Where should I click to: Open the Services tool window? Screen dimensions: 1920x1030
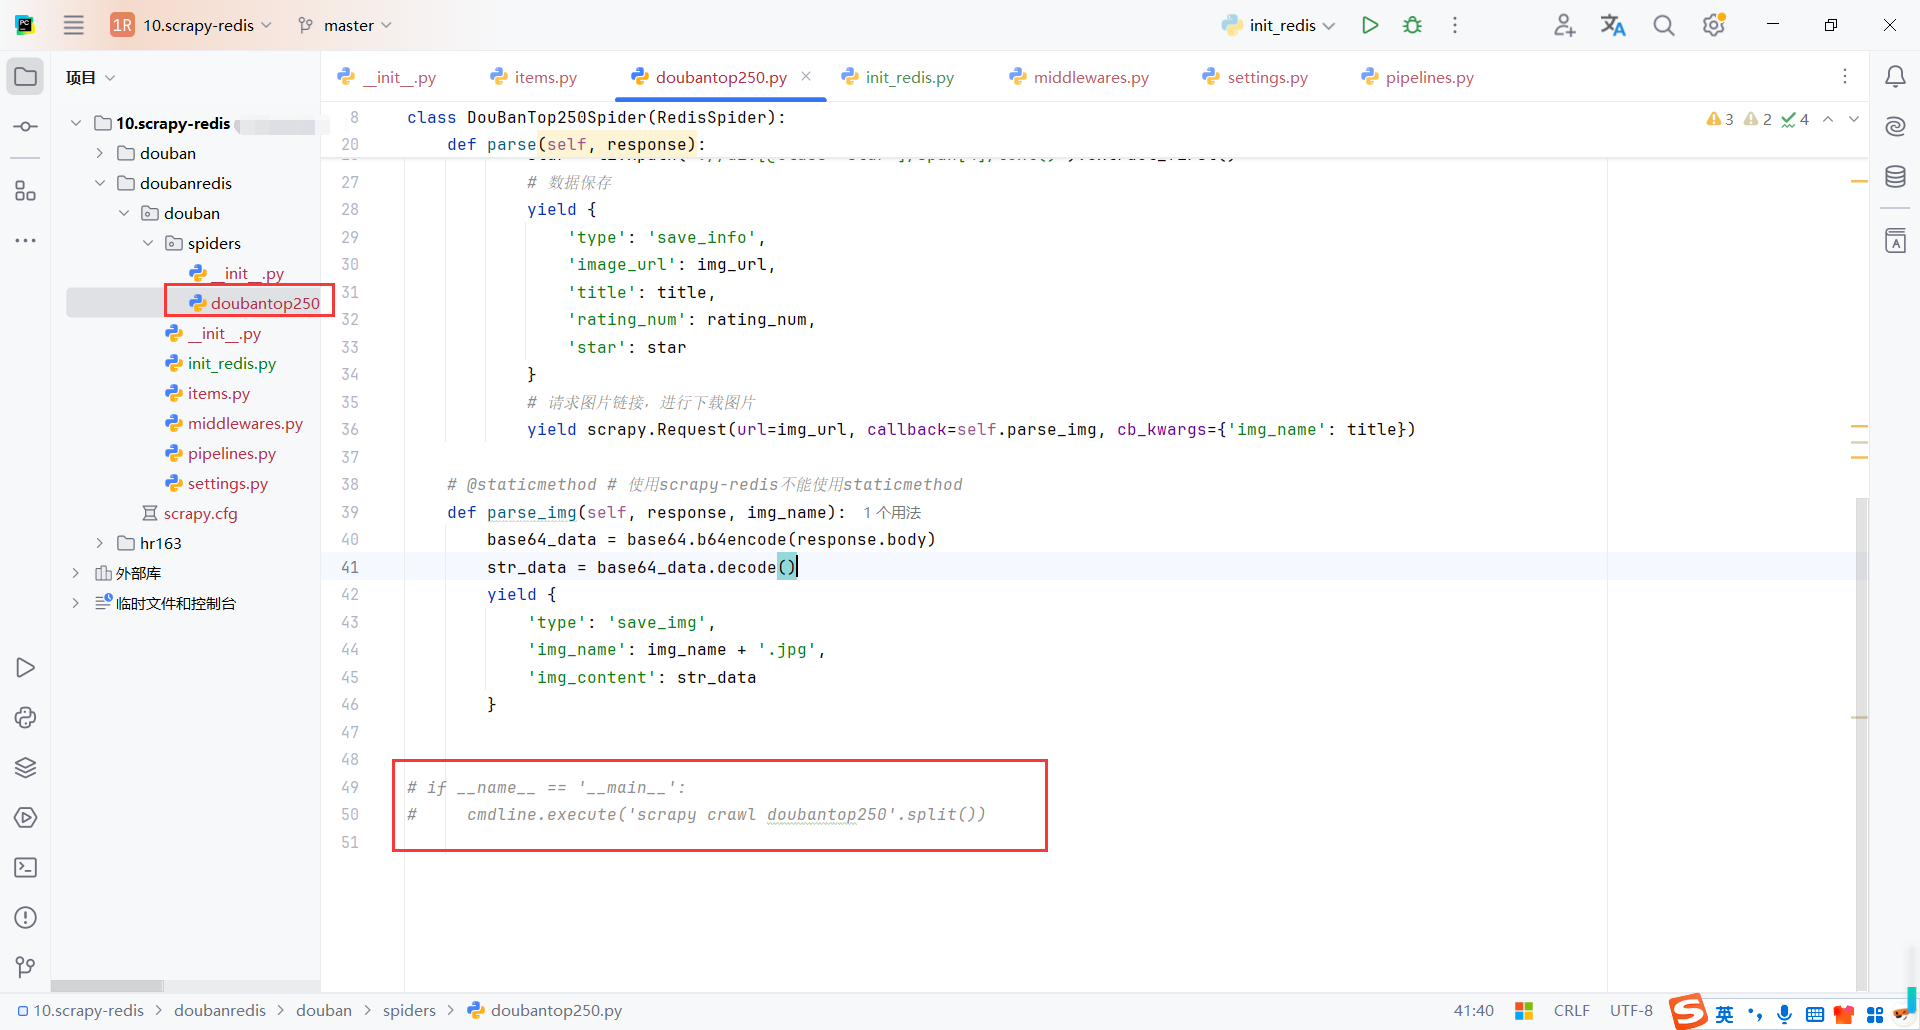(26, 818)
